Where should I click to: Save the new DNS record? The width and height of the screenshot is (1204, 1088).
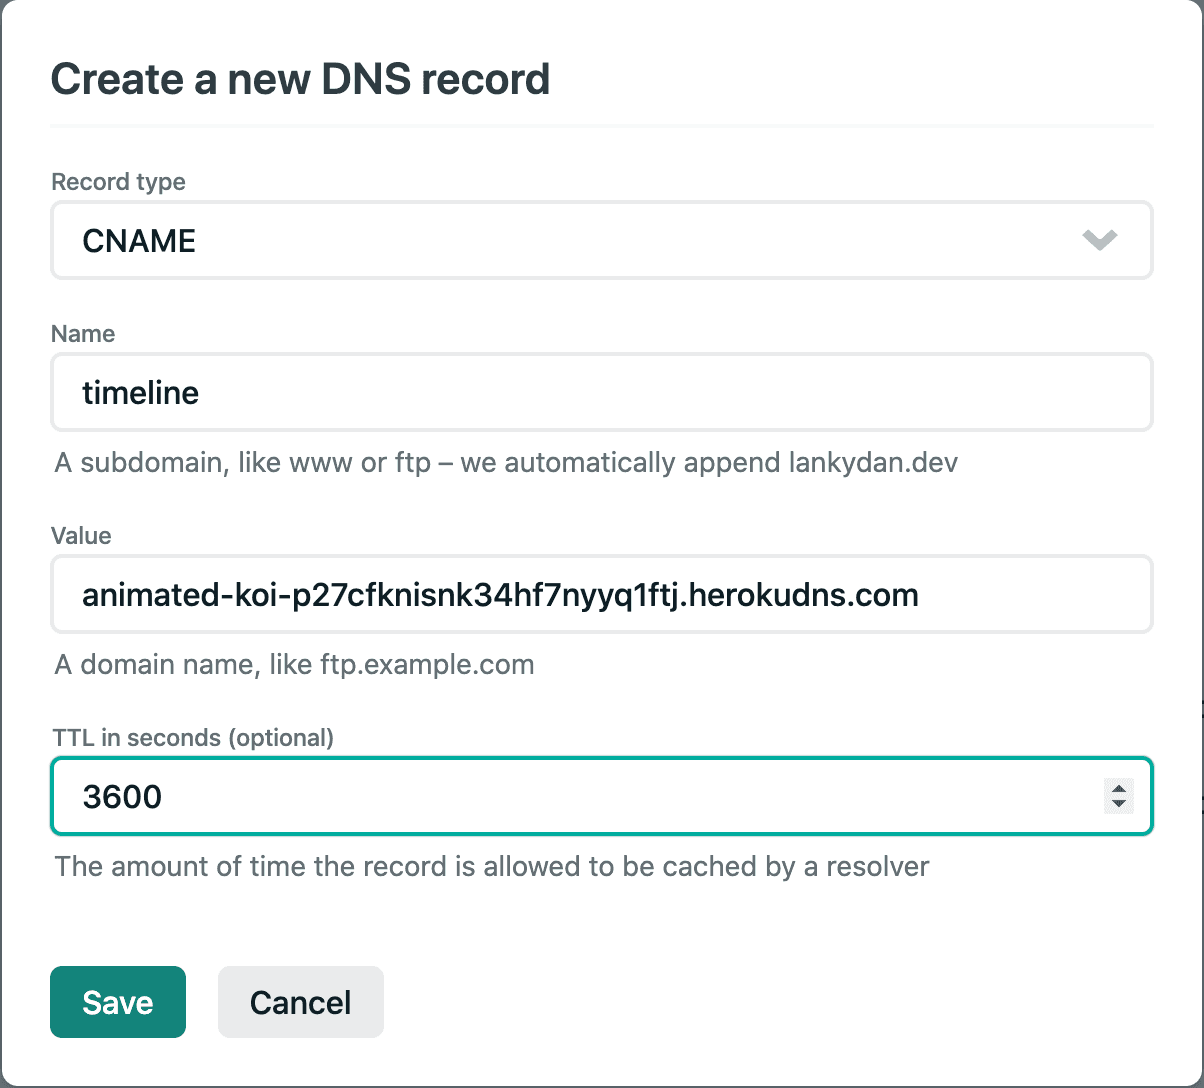click(x=118, y=1002)
